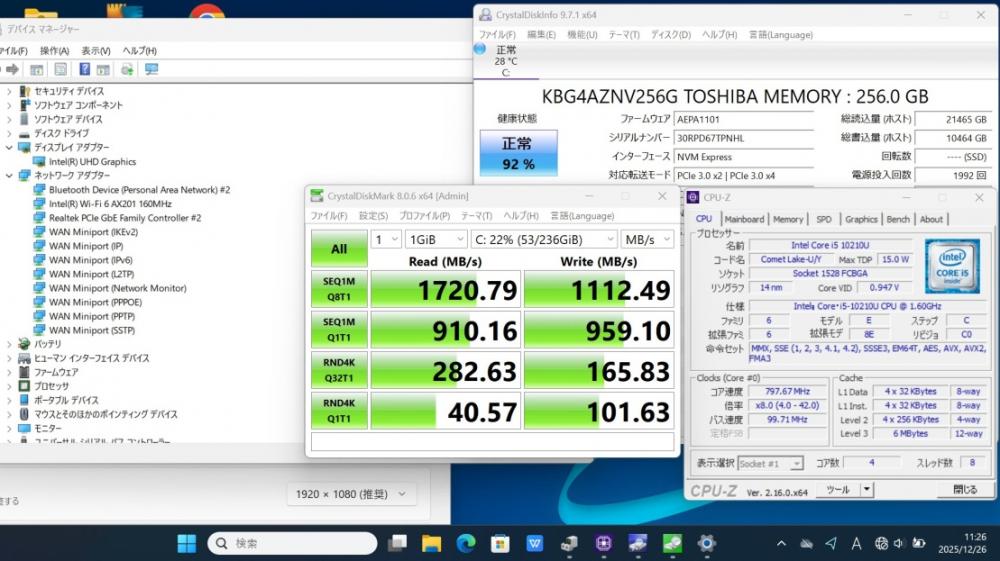Click the 閉じる button in CPU-Z
This screenshot has width=1000, height=561.
coord(965,489)
